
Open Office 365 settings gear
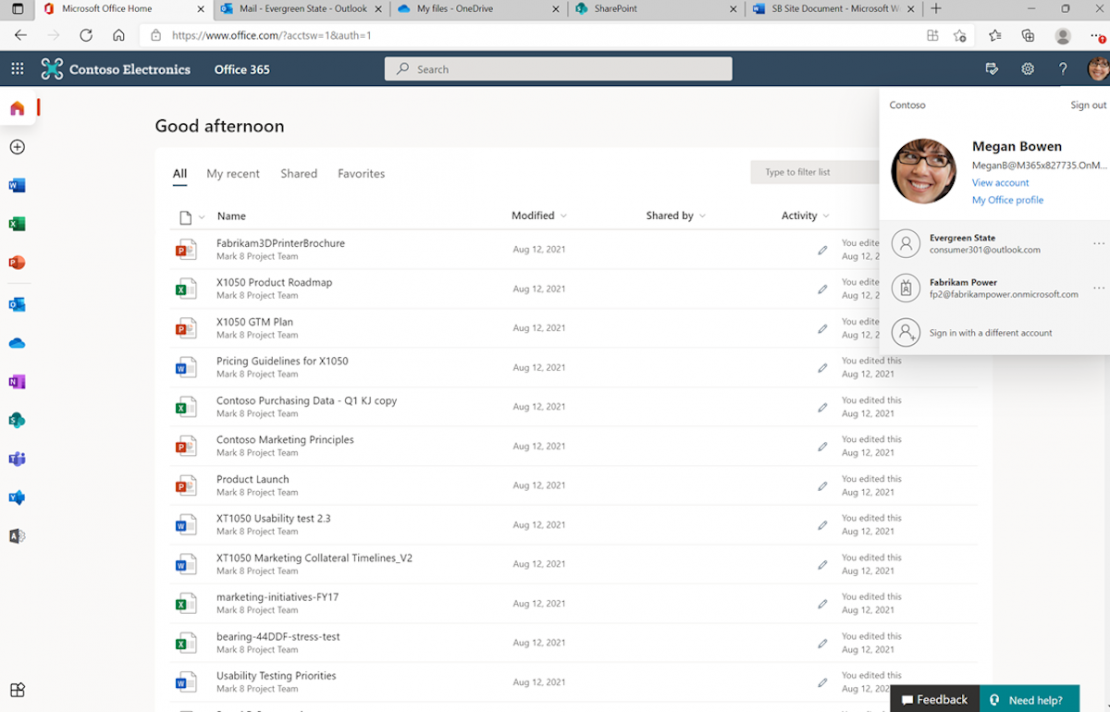point(1027,68)
